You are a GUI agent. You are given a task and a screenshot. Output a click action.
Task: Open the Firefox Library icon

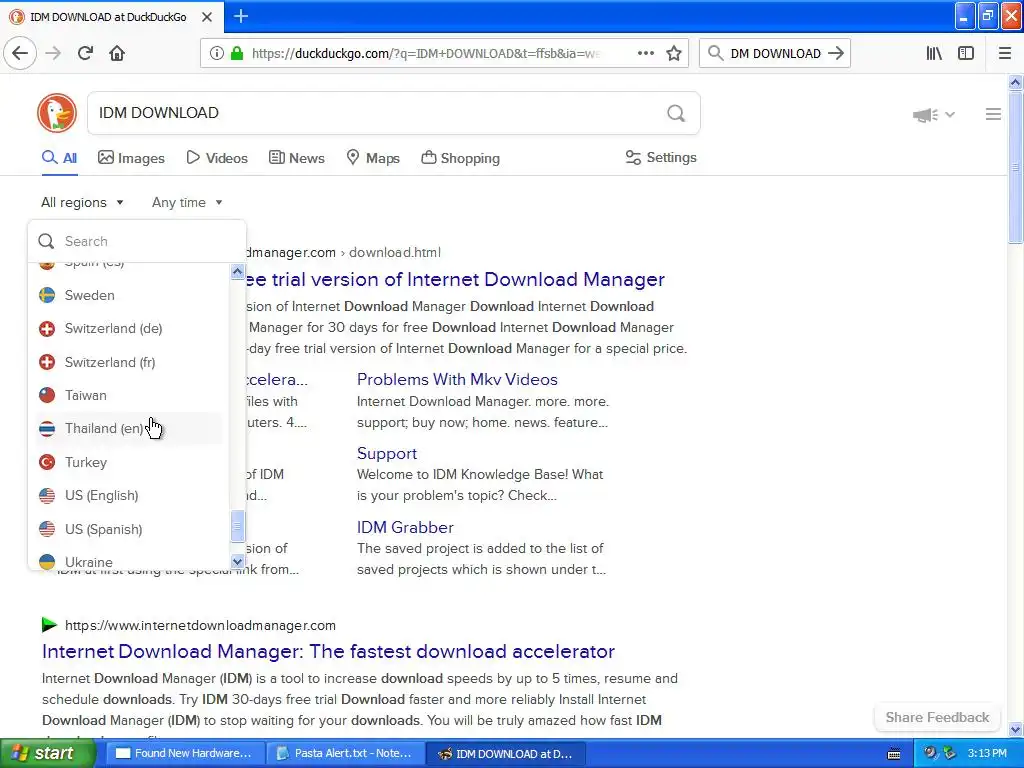934,54
